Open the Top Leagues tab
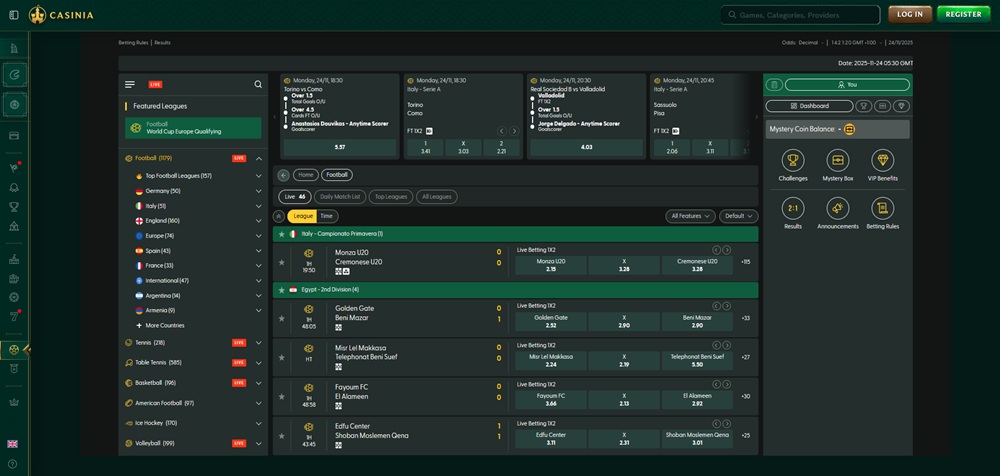This screenshot has height=476, width=1000. tap(391, 197)
